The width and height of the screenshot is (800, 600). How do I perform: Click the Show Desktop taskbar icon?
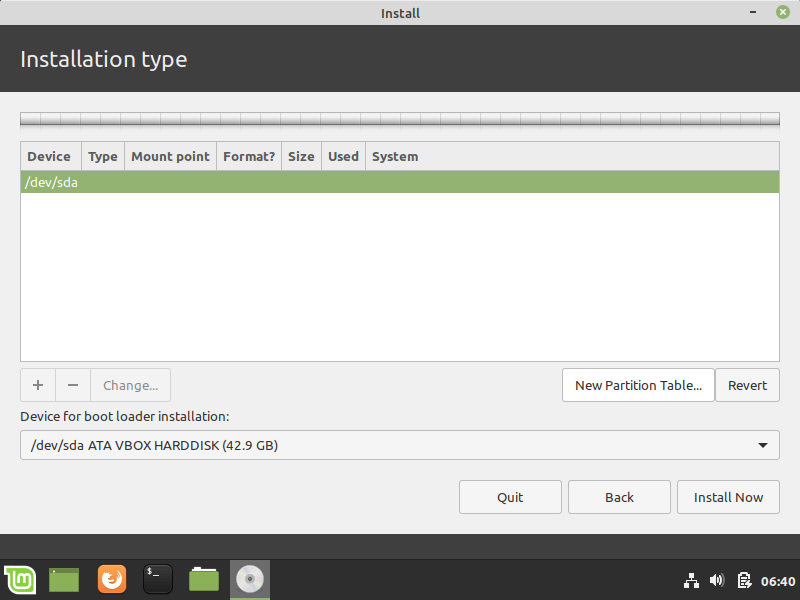point(64,580)
